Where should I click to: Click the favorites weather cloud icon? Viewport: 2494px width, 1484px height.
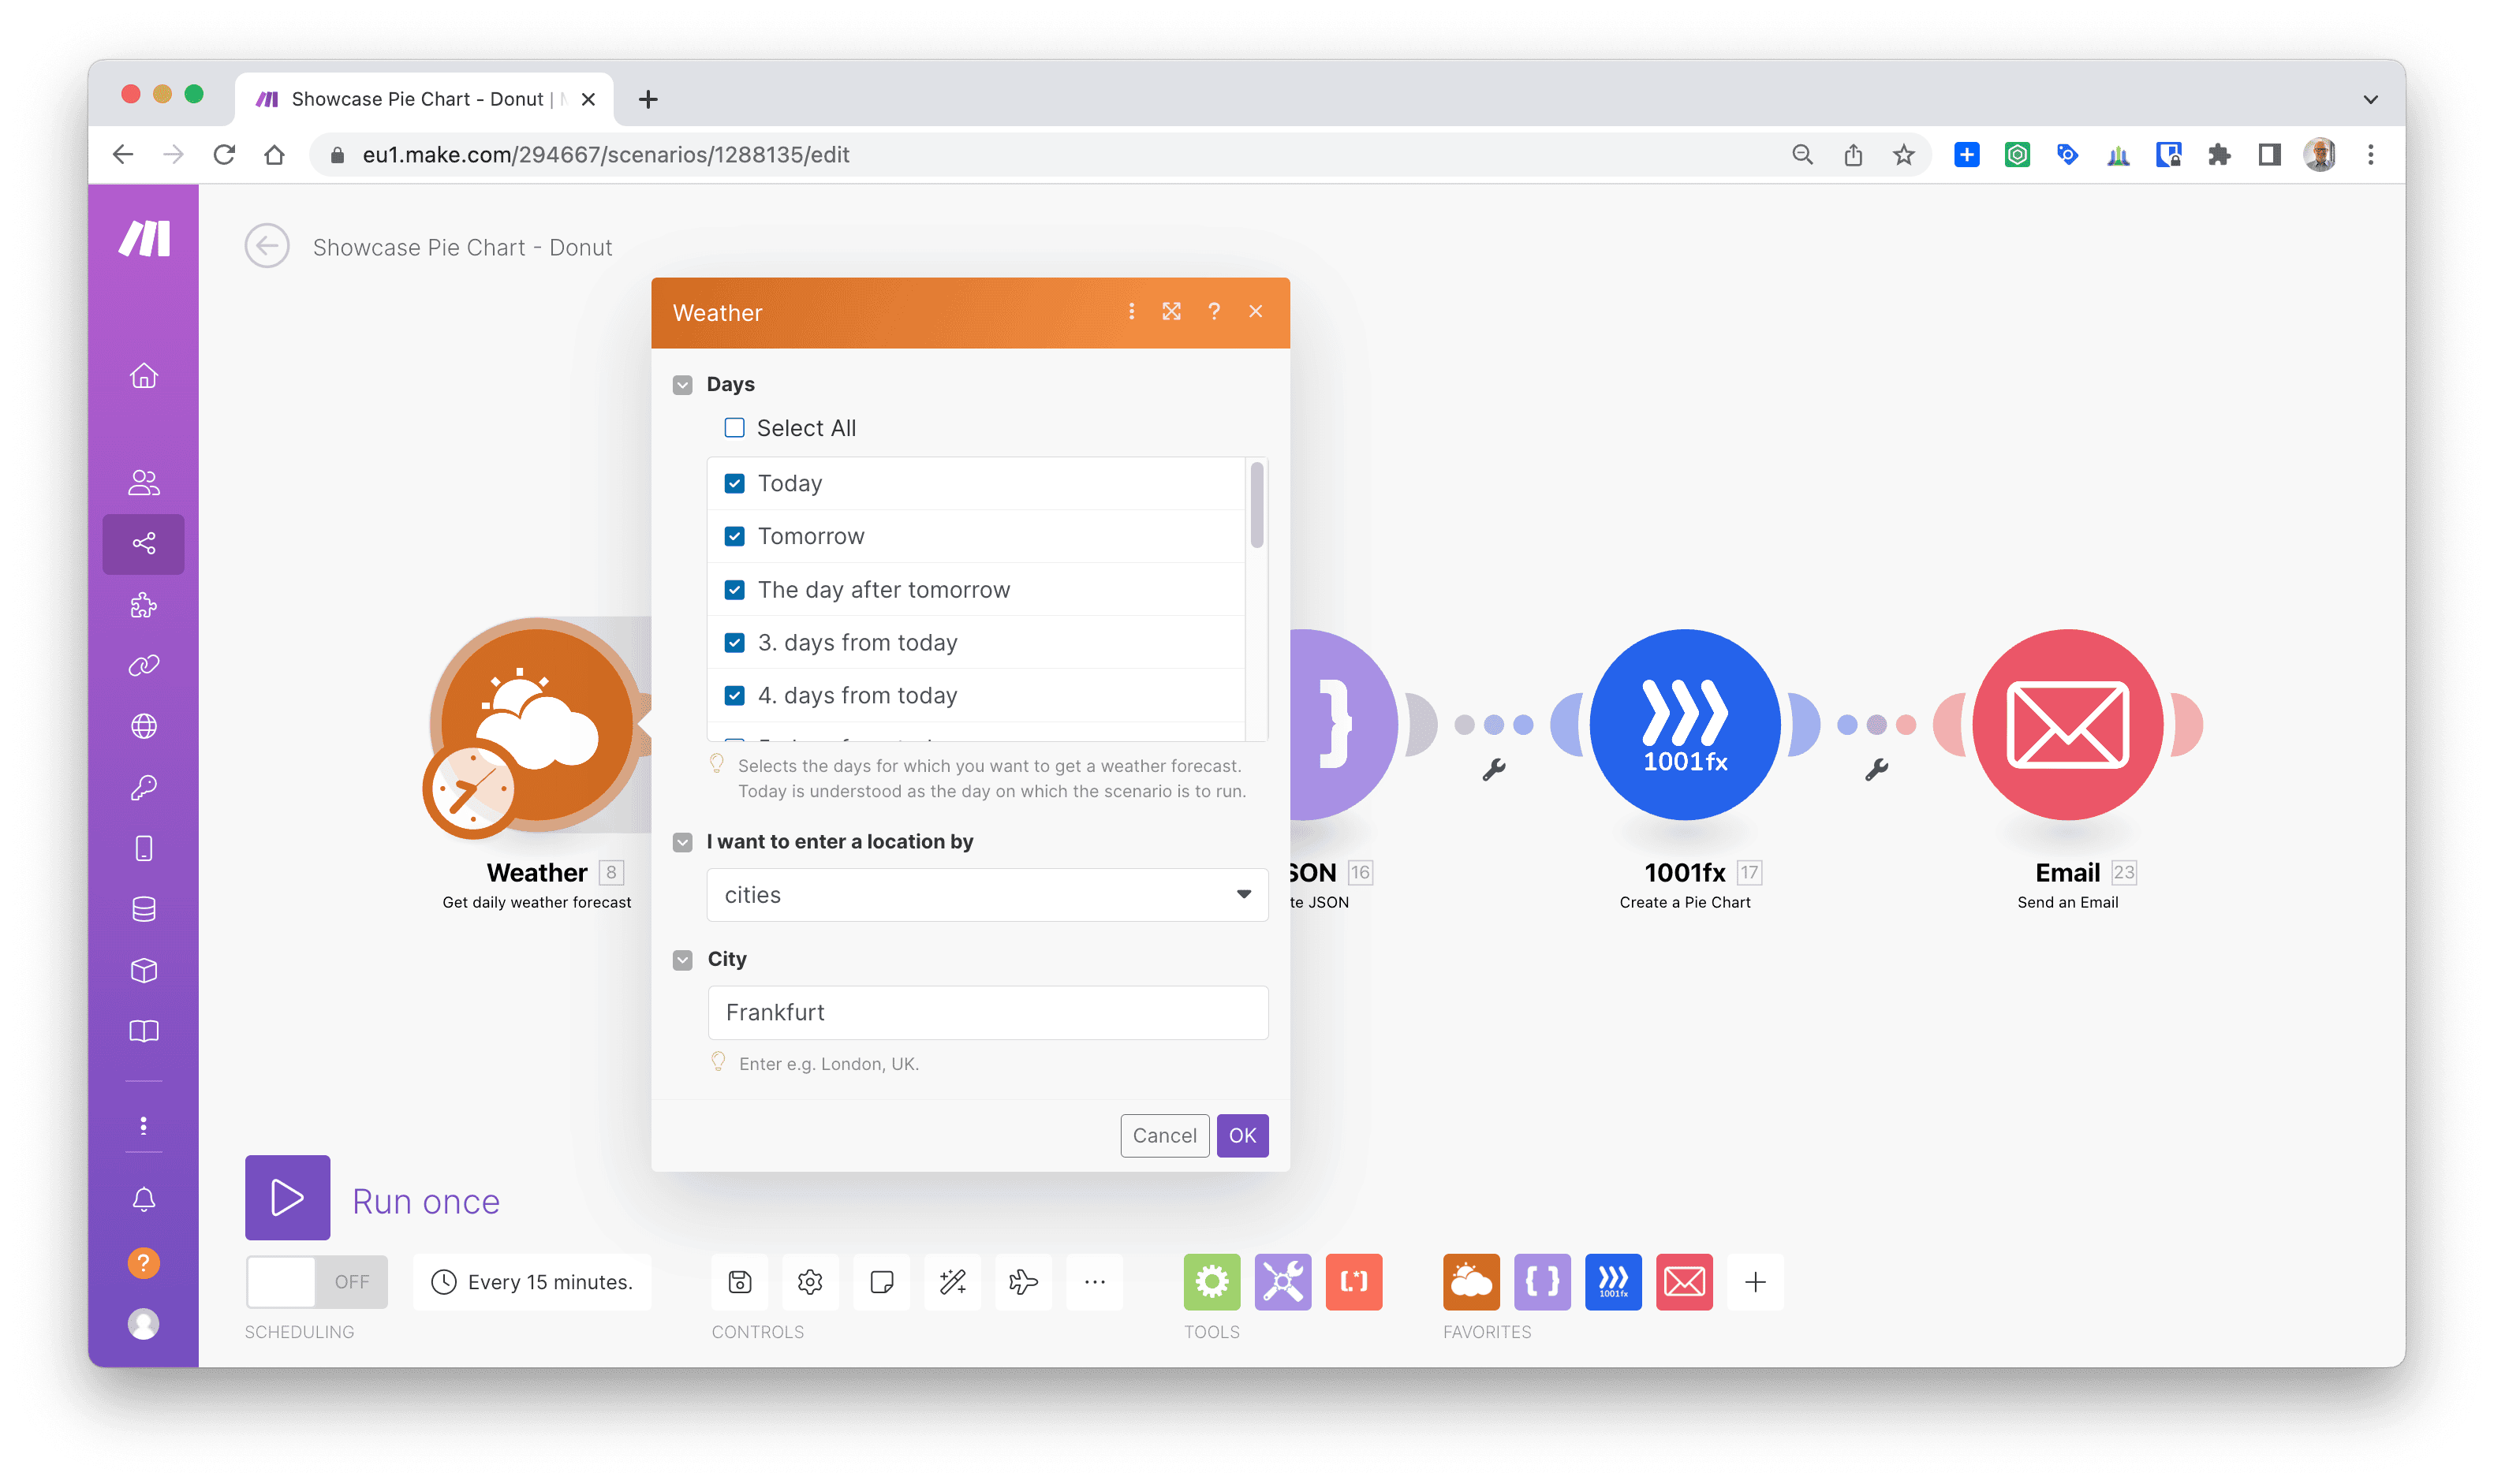point(1469,1279)
